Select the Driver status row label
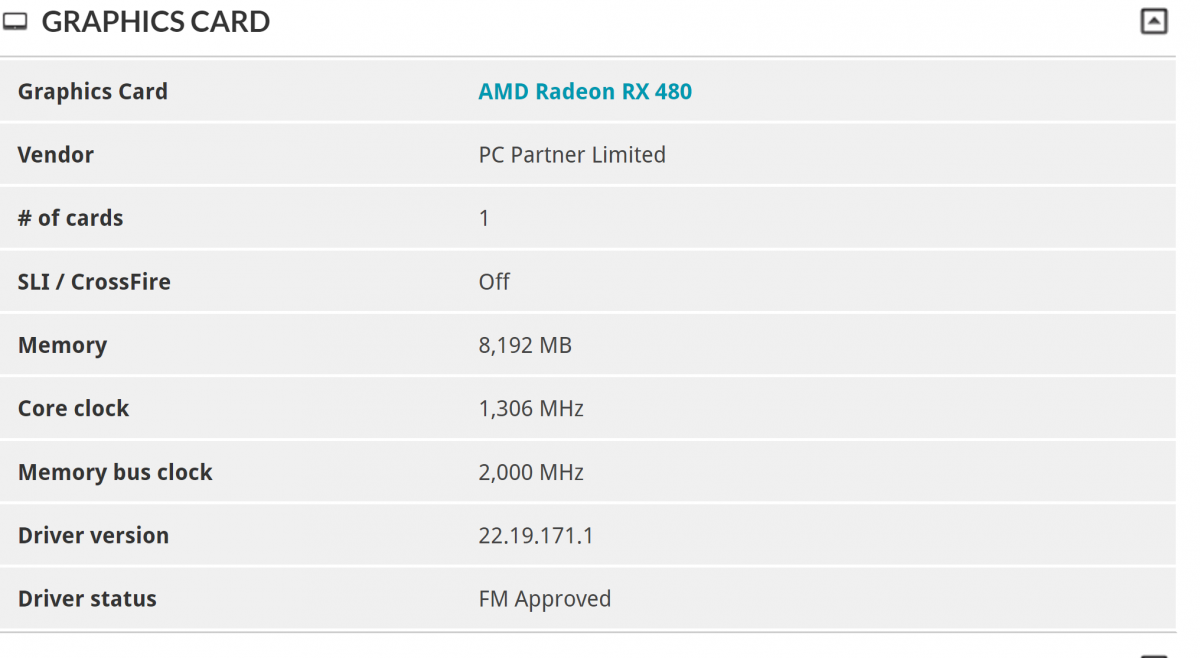The image size is (1200, 658). pyautogui.click(x=87, y=599)
